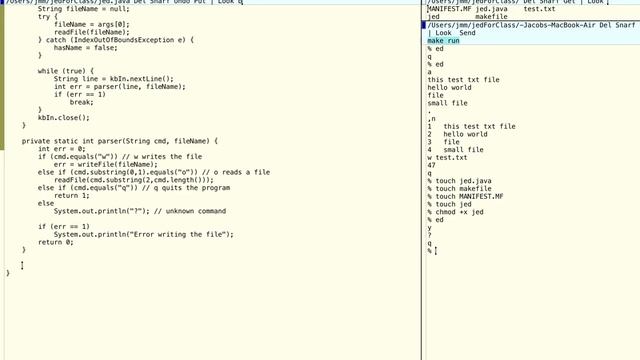Click the 'Error writing the file' println line
Viewport: 640px width, 360px height.
click(x=144, y=234)
